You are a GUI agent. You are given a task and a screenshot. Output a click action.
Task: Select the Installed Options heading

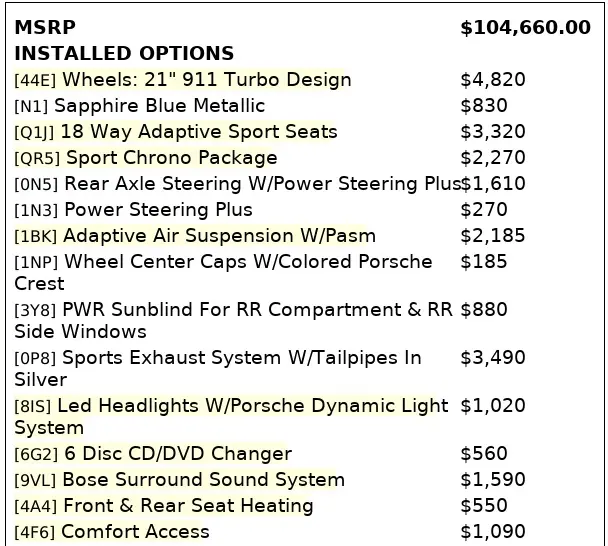[x=124, y=54]
